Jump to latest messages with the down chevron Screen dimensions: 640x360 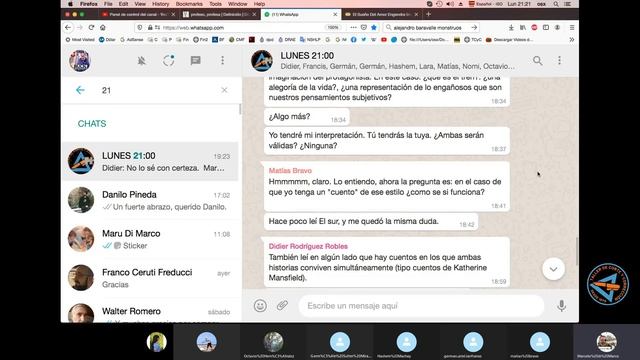(553, 269)
